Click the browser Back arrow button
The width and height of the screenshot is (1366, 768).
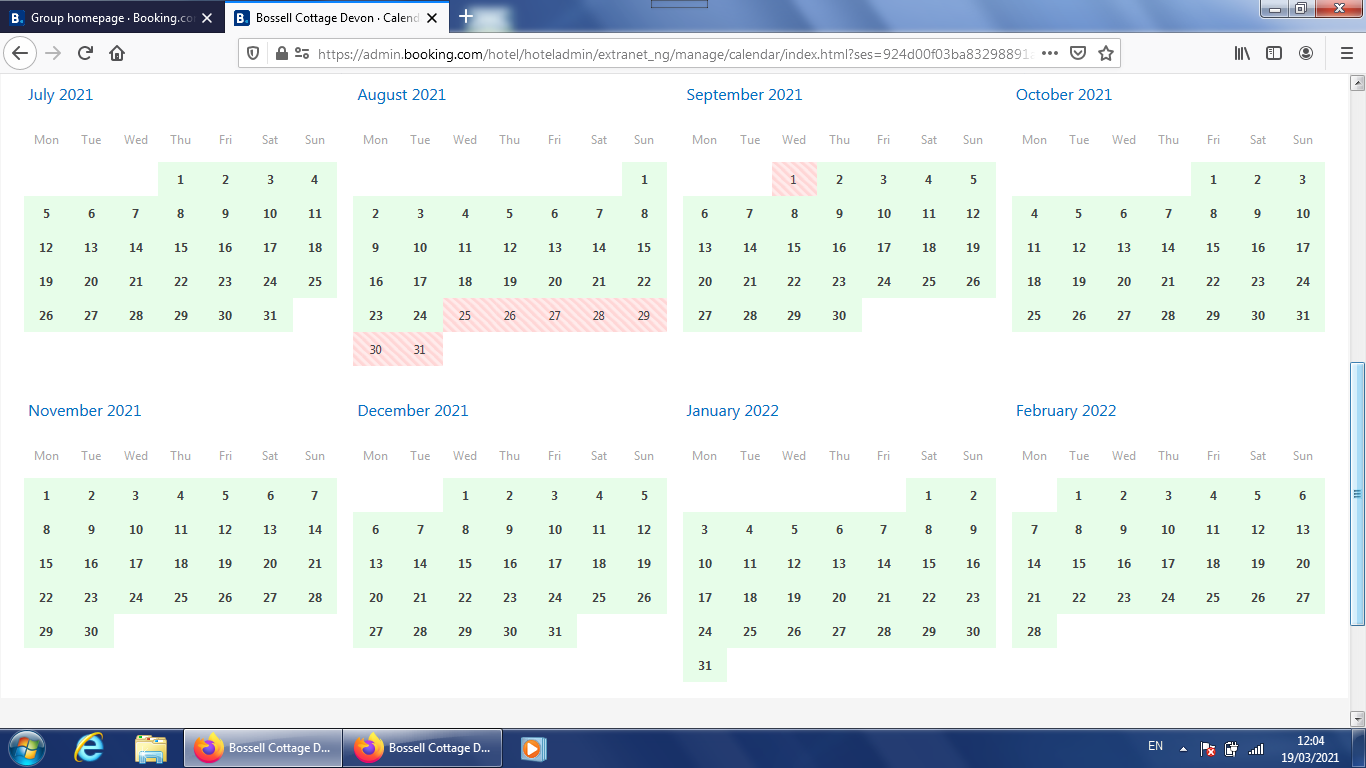pyautogui.click(x=20, y=53)
